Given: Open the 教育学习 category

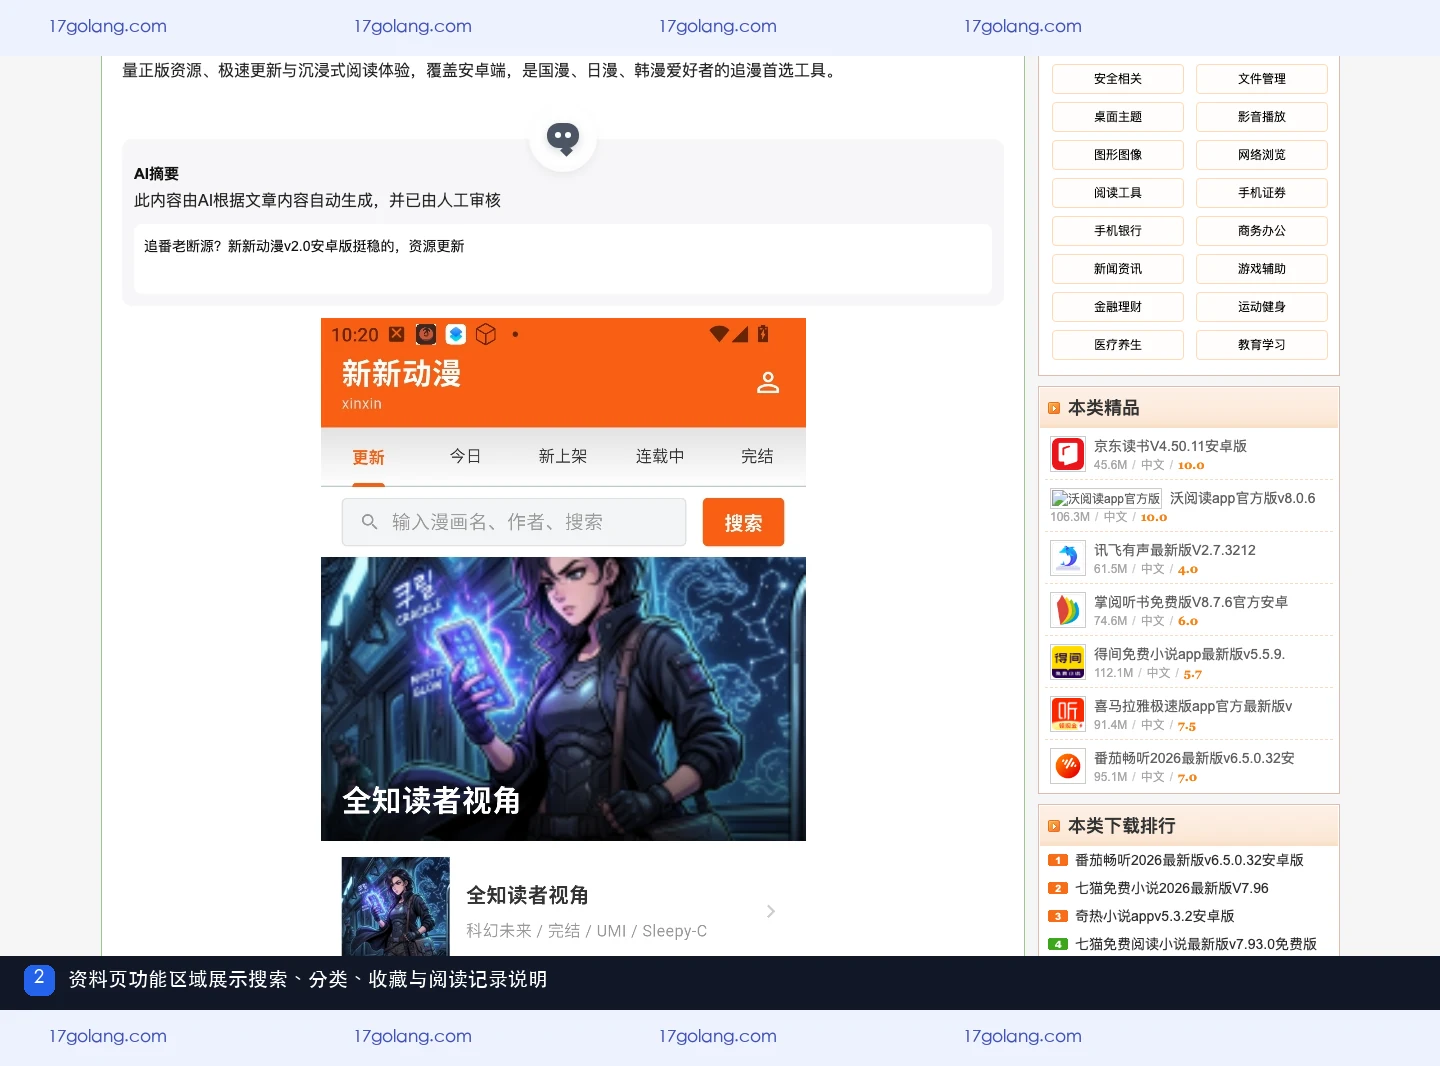Looking at the screenshot, I should pos(1262,345).
